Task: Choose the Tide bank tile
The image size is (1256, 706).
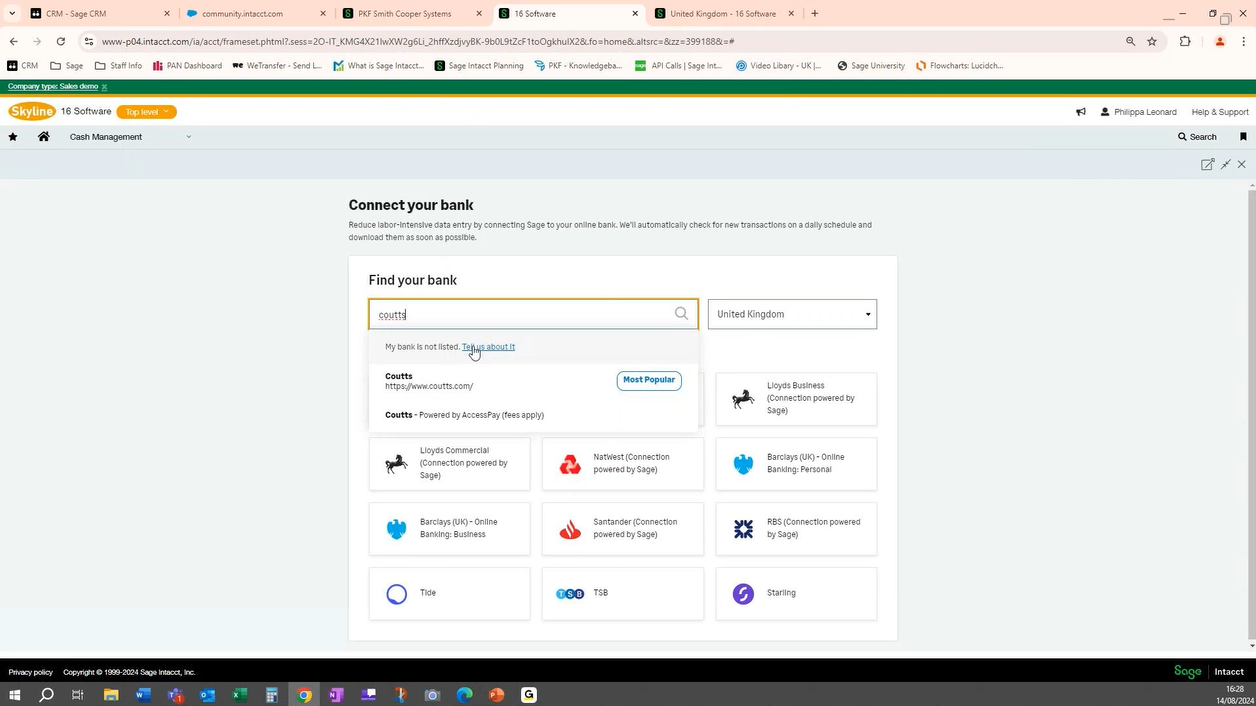Action: pos(450,594)
